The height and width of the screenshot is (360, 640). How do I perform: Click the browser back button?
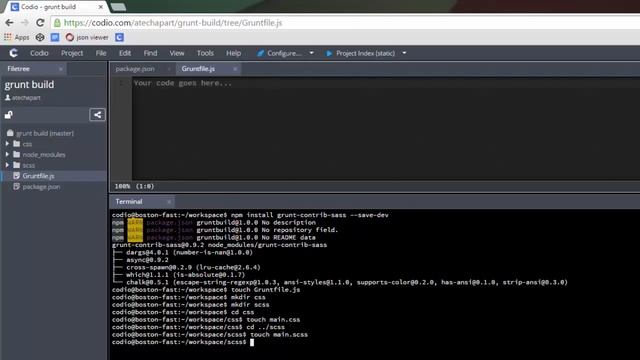tap(9, 23)
